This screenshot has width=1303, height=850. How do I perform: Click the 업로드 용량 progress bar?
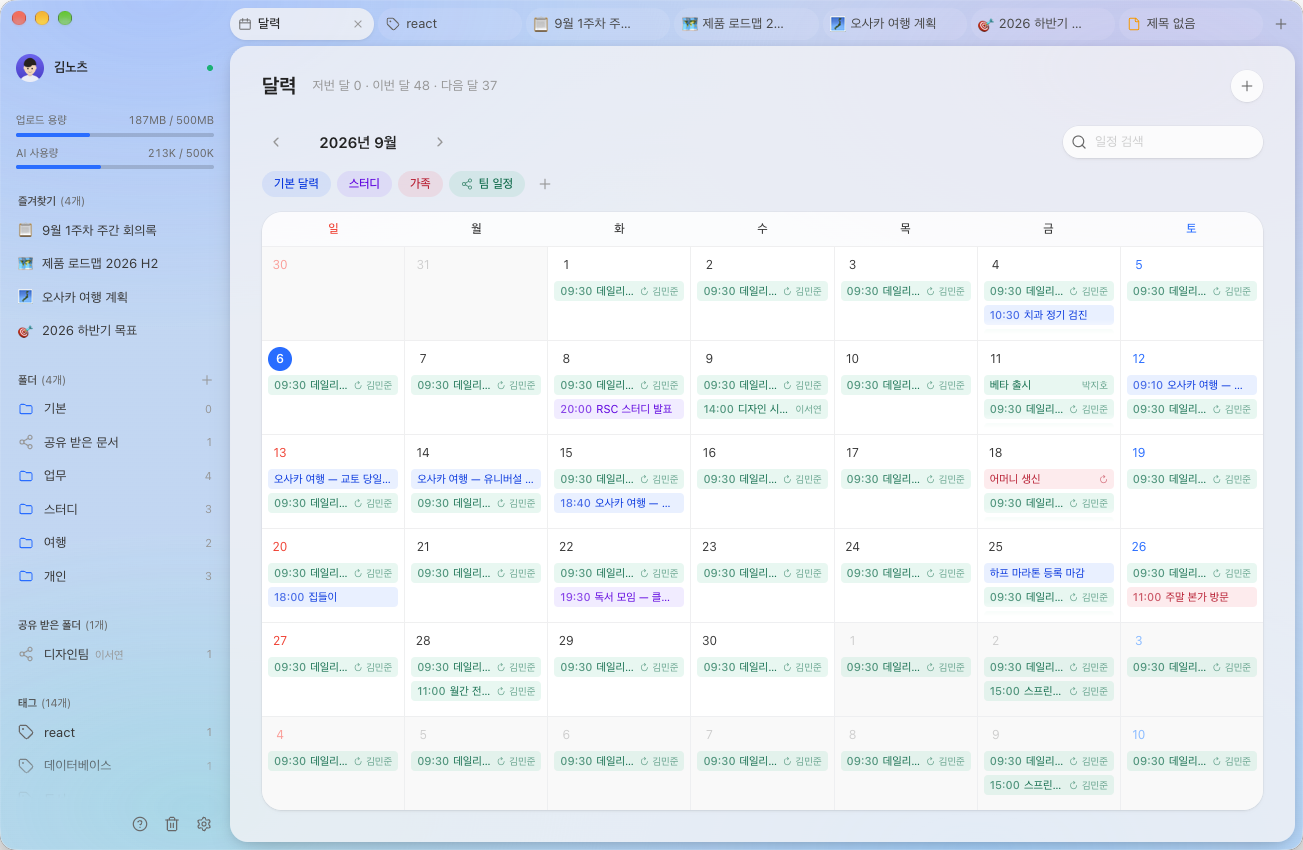pos(115,134)
